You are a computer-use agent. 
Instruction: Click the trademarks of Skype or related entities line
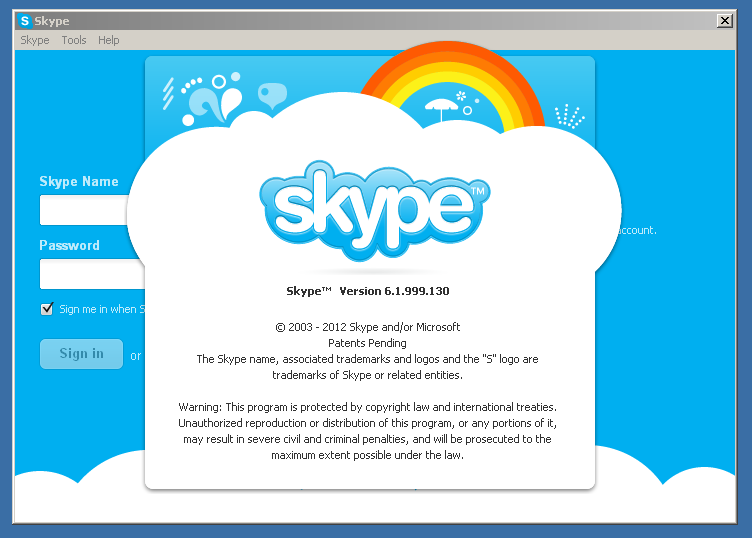pyautogui.click(x=368, y=375)
